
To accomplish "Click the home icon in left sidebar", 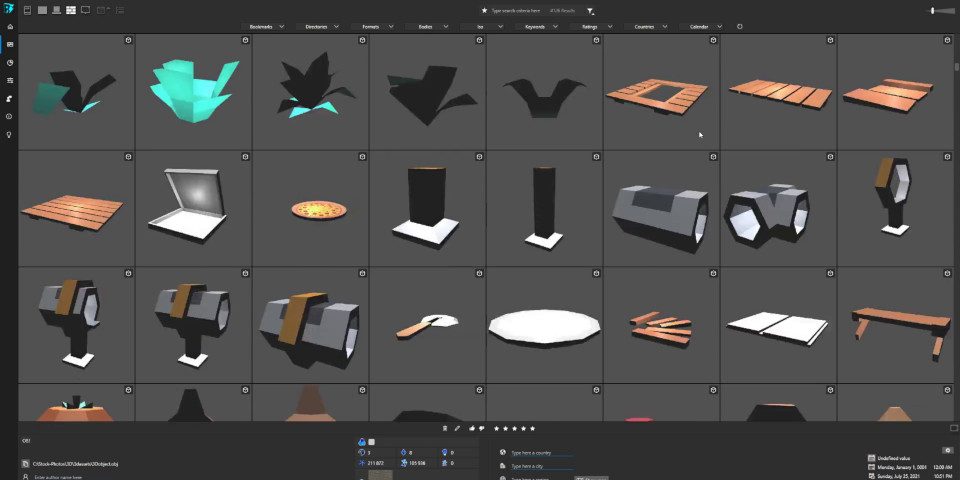I will pos(9,26).
